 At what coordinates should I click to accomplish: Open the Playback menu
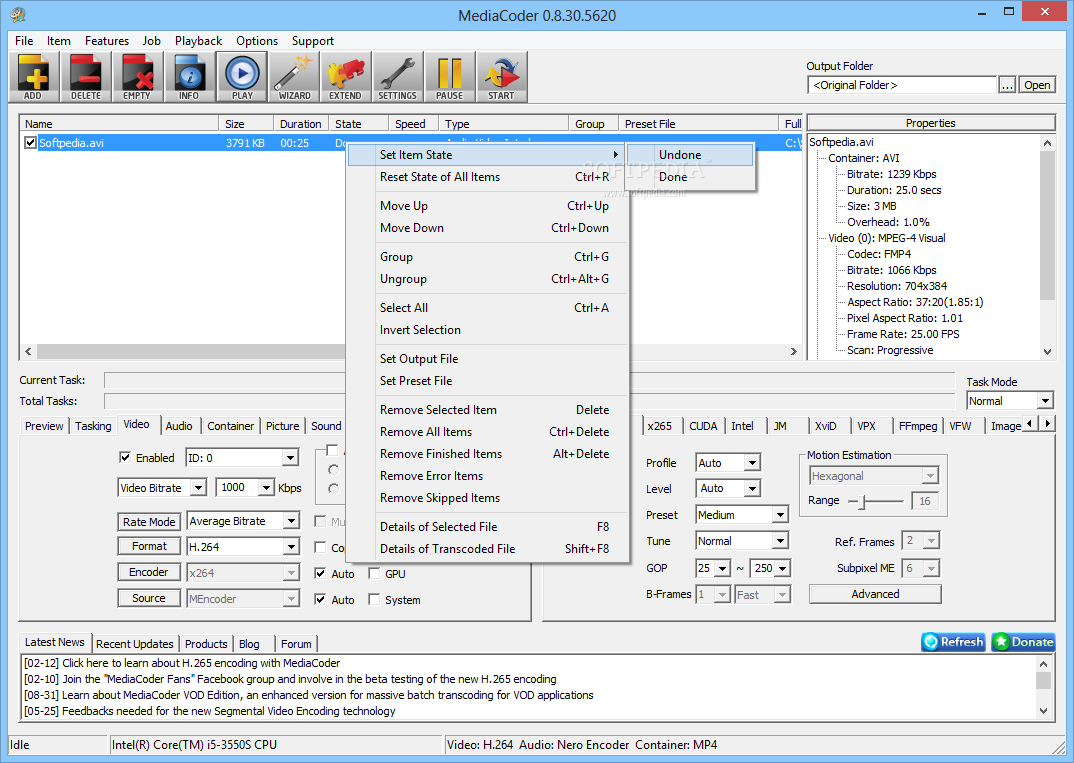point(199,40)
